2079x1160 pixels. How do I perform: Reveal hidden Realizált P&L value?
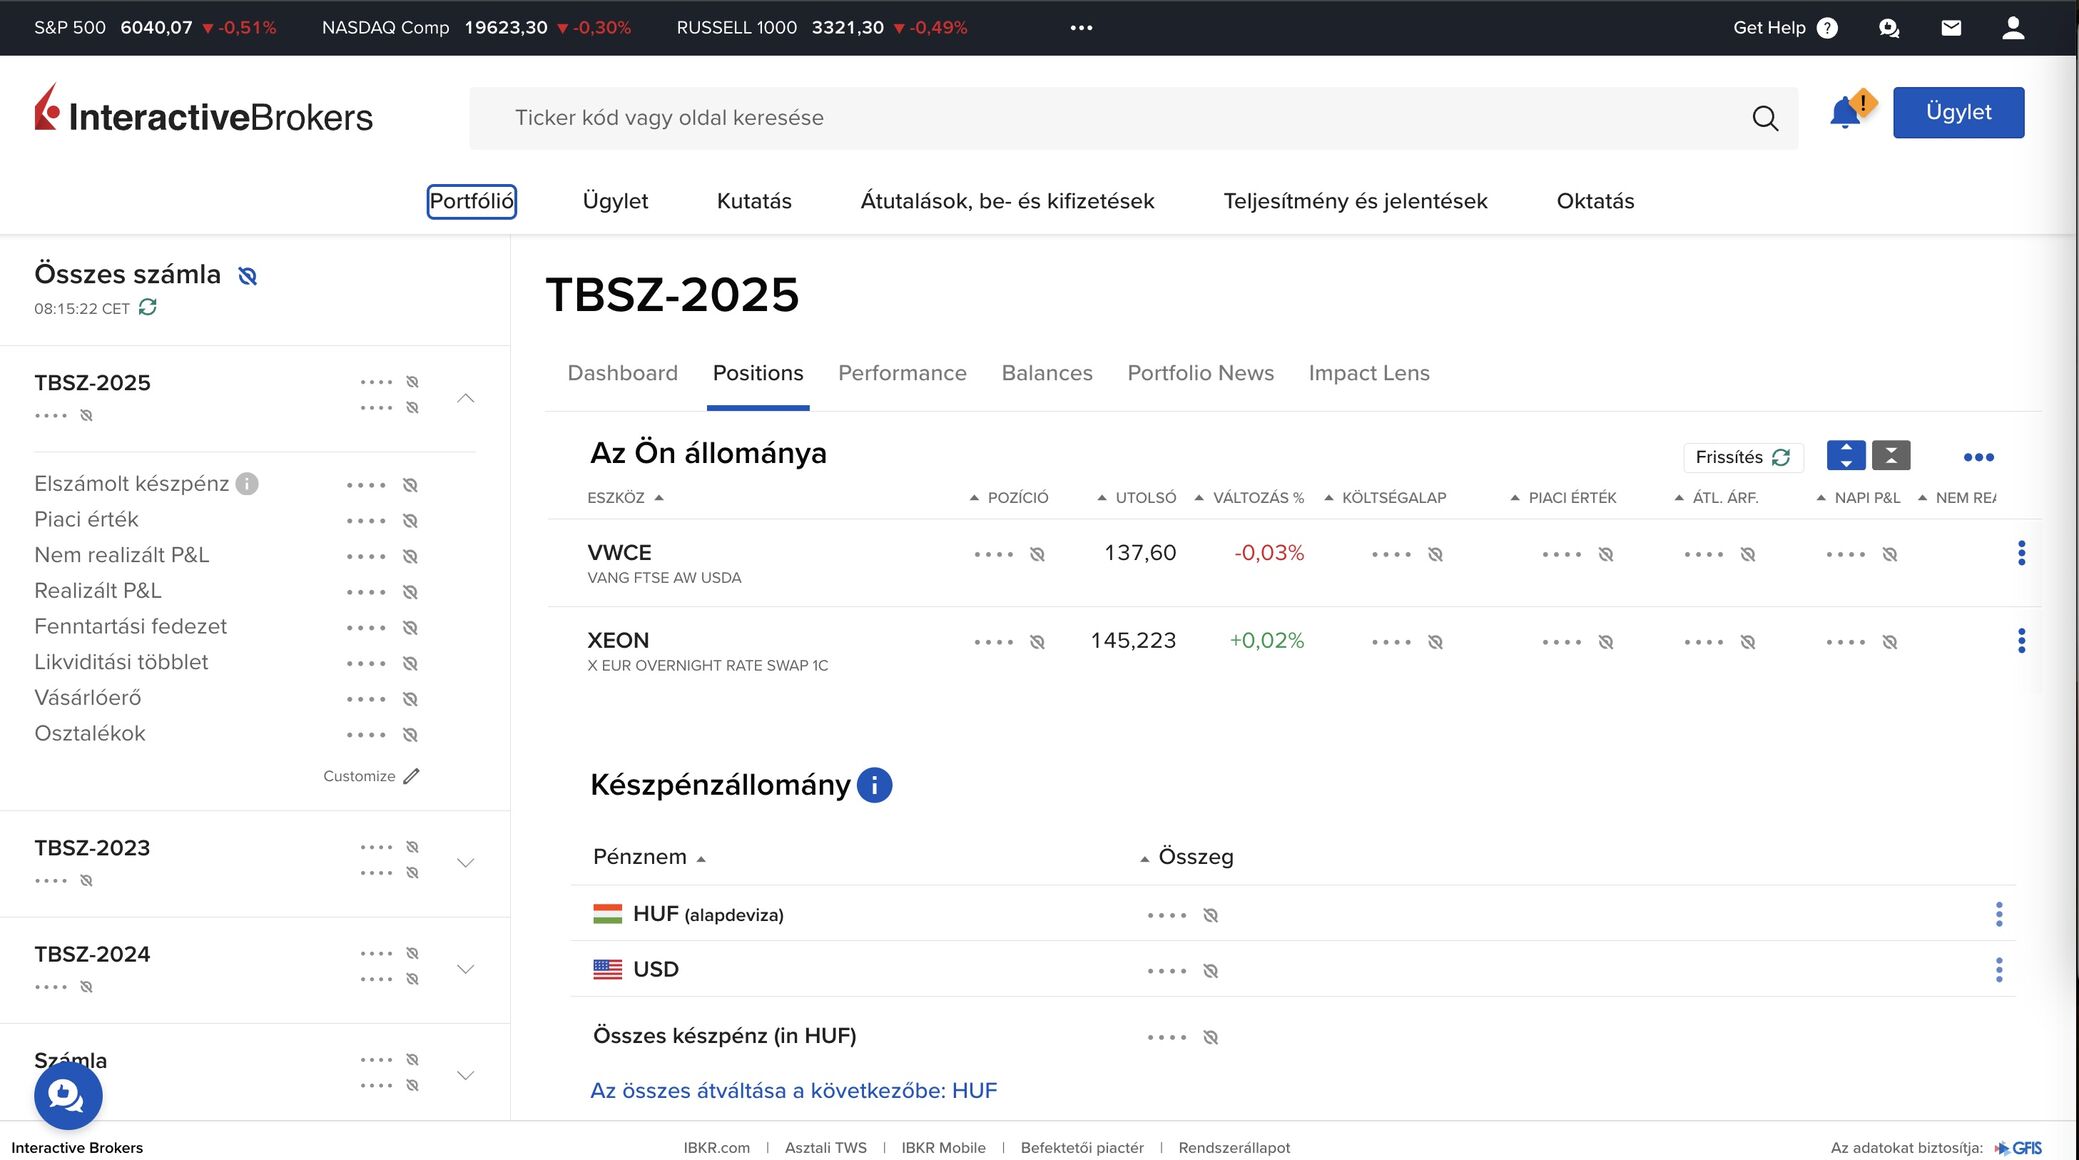pyautogui.click(x=410, y=592)
